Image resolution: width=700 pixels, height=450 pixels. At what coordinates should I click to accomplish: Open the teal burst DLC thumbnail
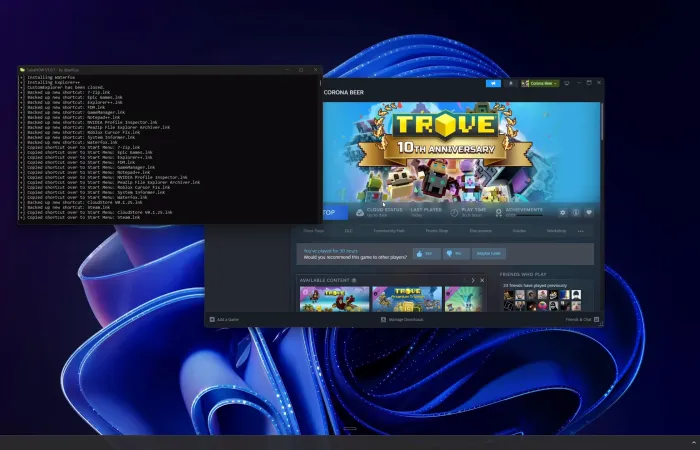pos(463,299)
